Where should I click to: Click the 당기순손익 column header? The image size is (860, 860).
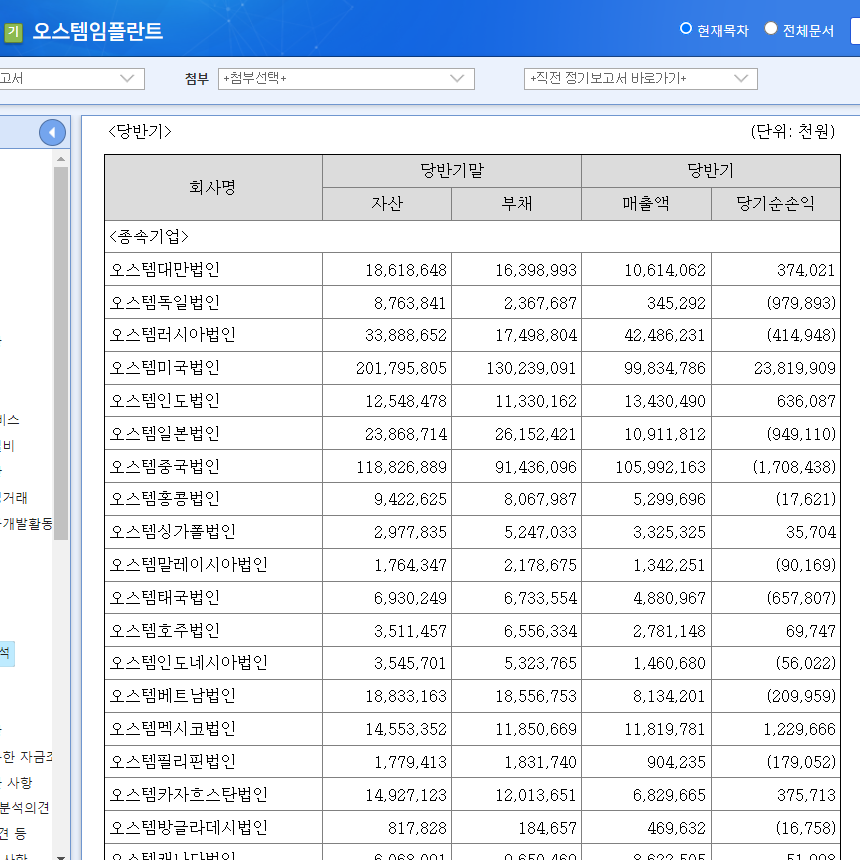pyautogui.click(x=776, y=204)
